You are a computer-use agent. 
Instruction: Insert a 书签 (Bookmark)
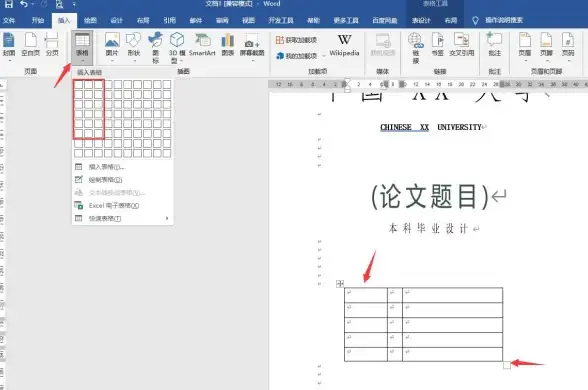tap(438, 45)
